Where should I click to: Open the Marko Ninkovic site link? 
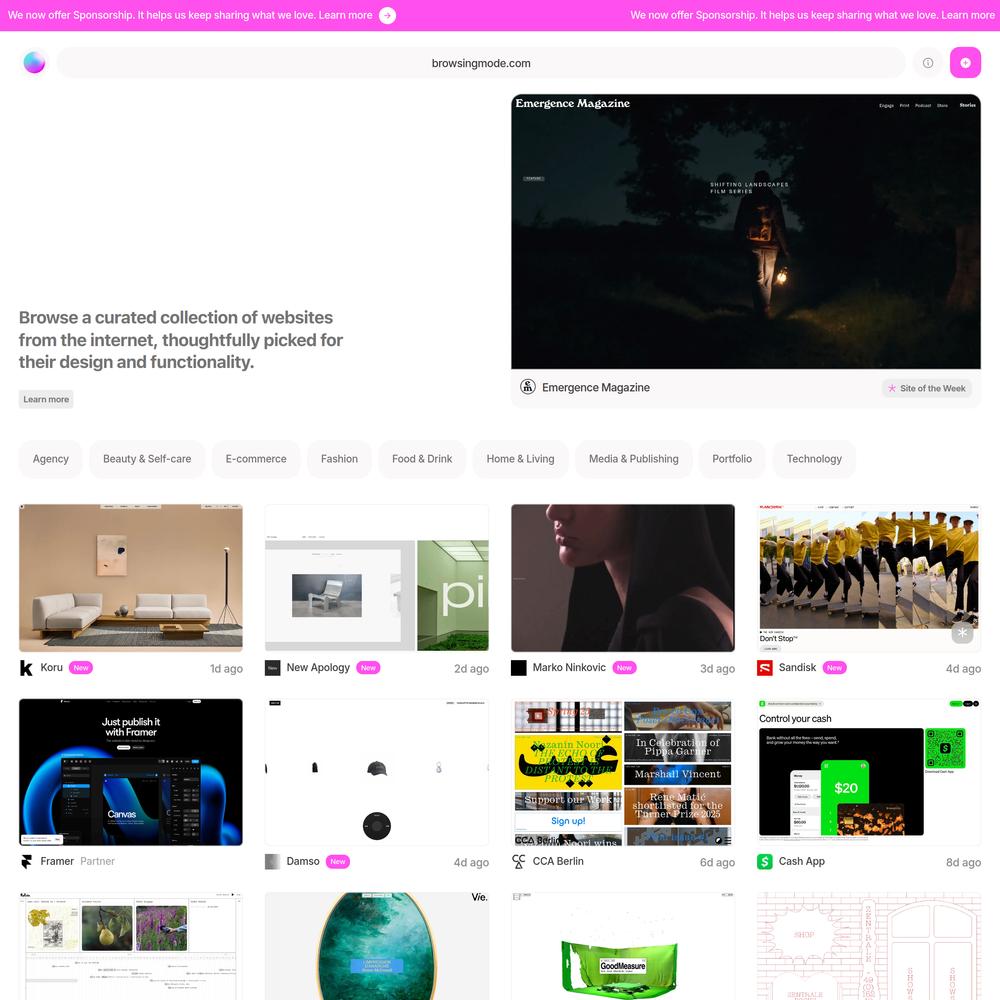(x=569, y=667)
